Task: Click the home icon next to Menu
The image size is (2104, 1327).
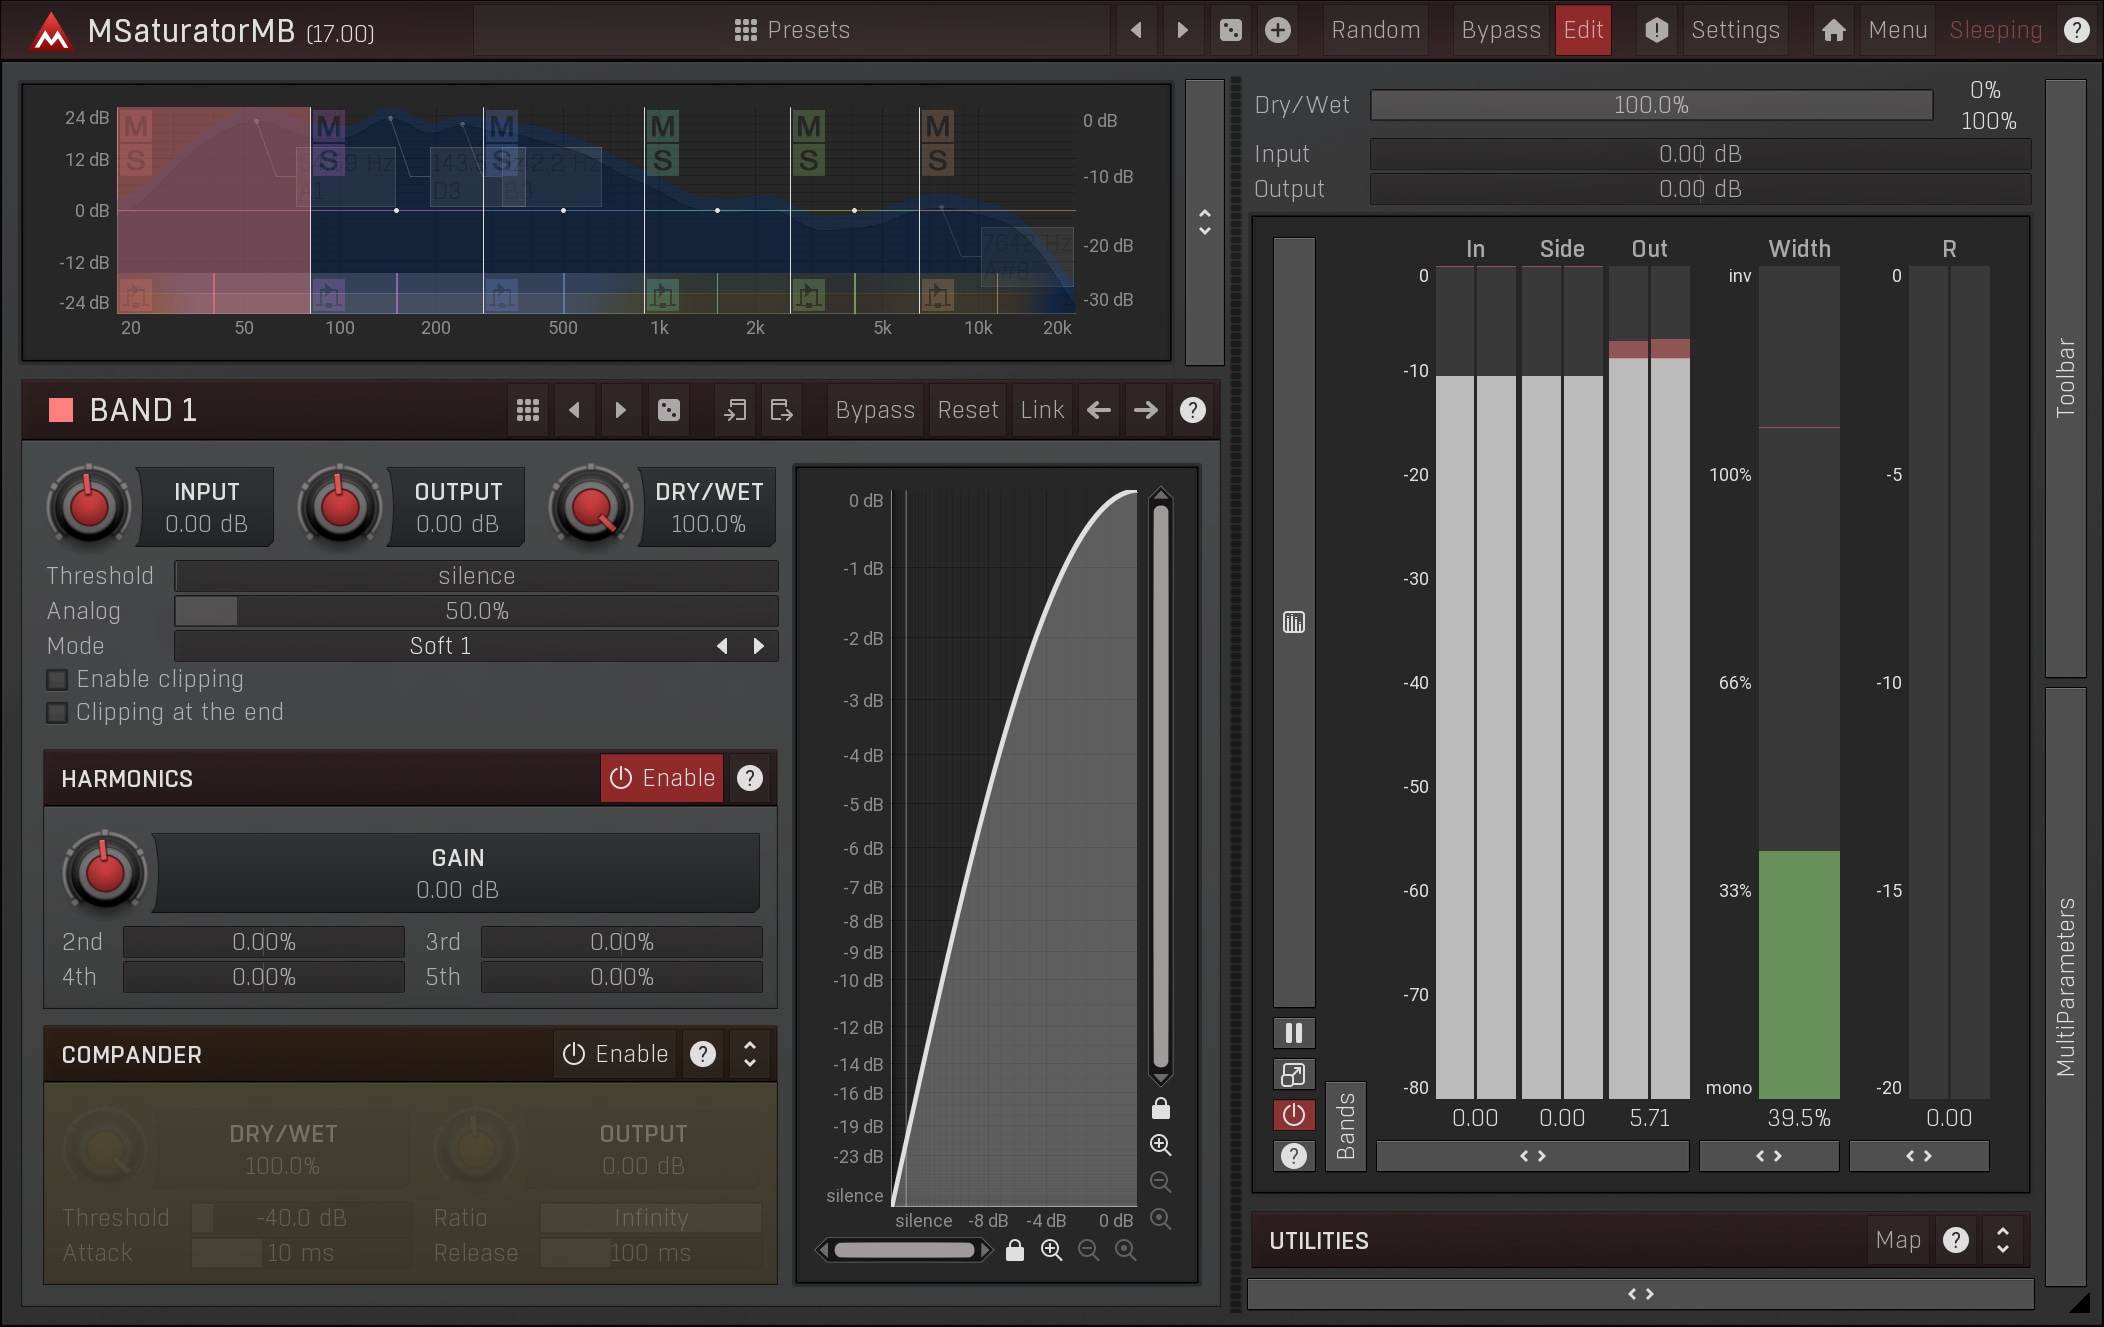Action: tap(1833, 30)
